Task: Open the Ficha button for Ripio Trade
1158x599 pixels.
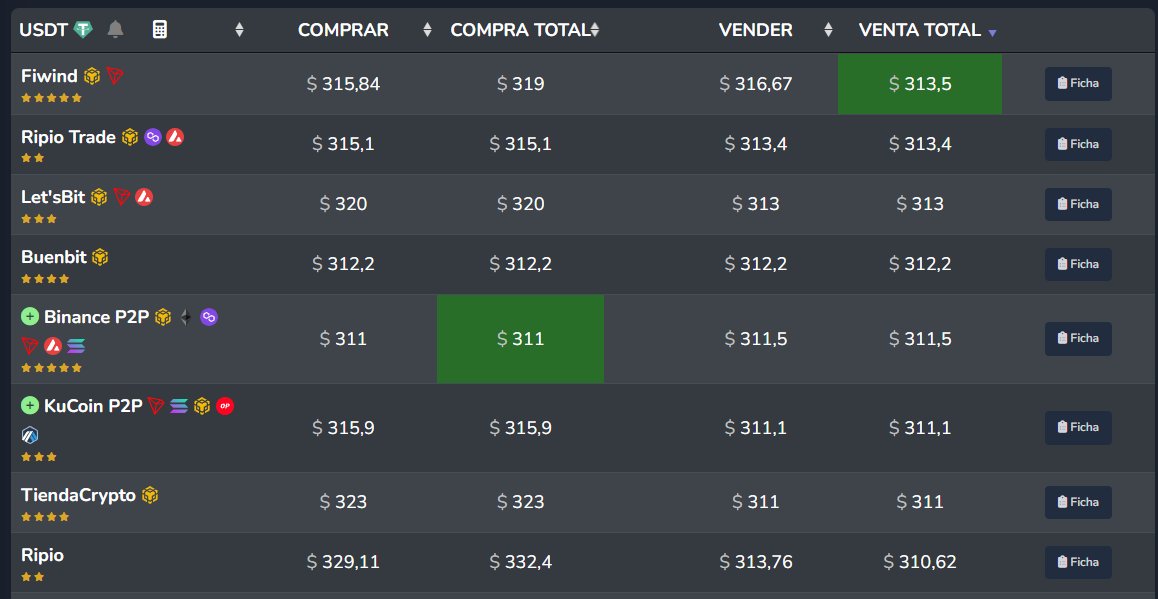Action: pyautogui.click(x=1078, y=144)
